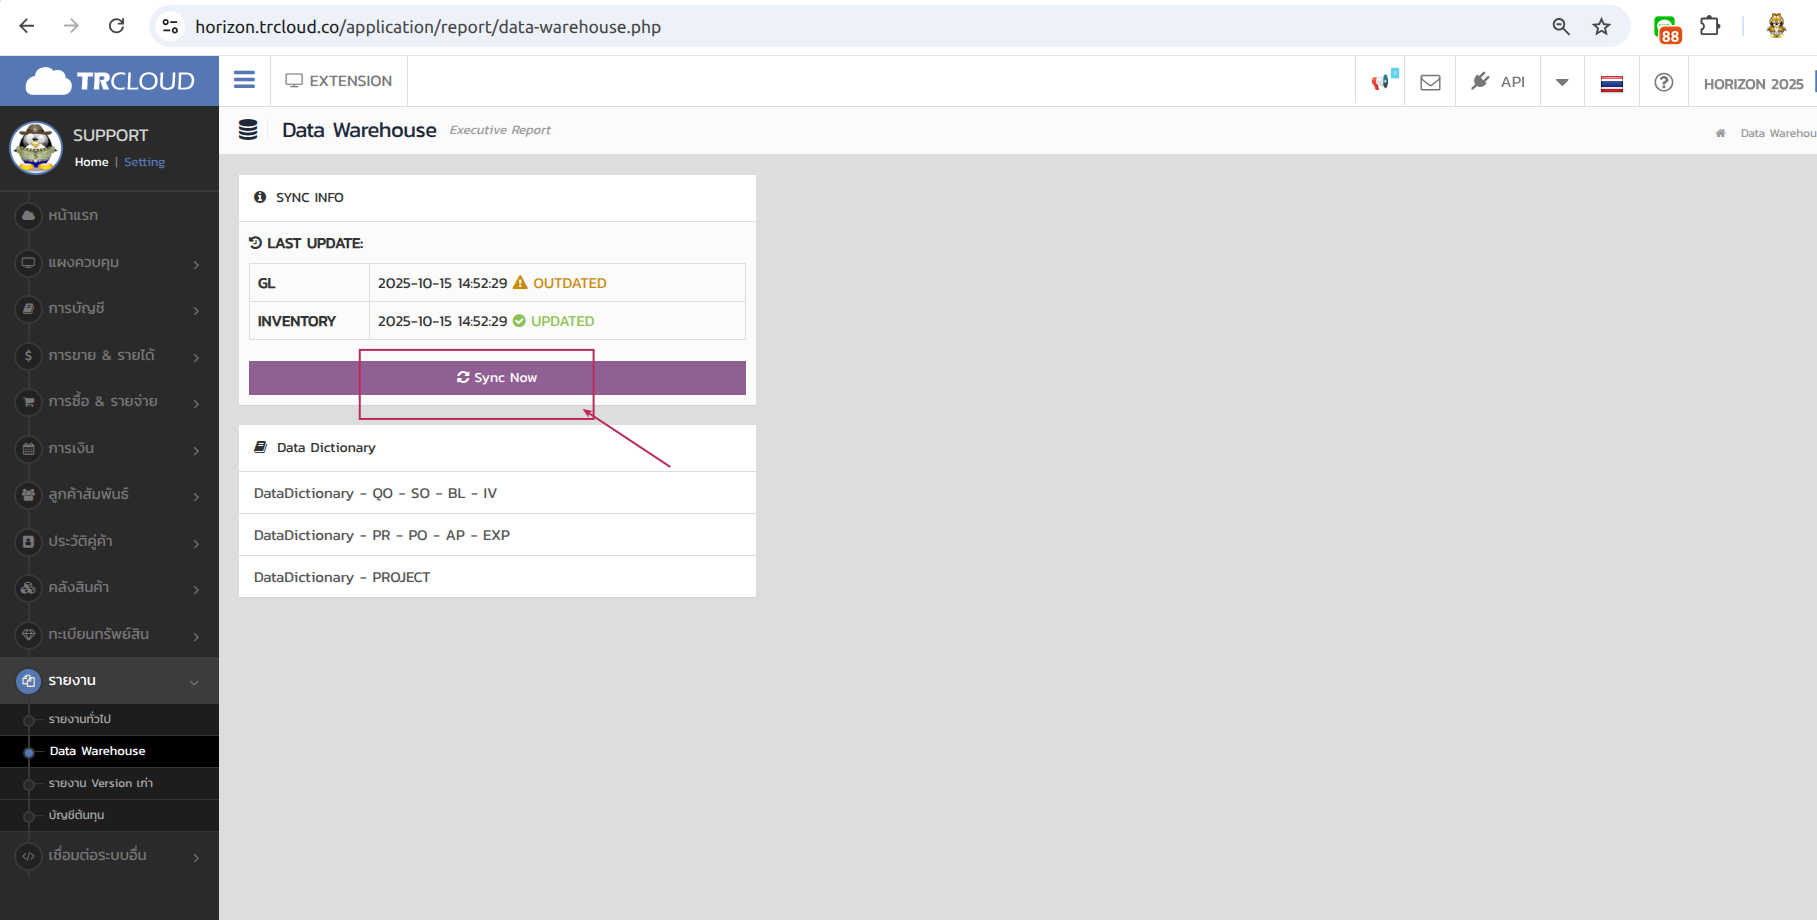1817x920 pixels.
Task: Click the Thai flag language icon
Action: [1611, 83]
